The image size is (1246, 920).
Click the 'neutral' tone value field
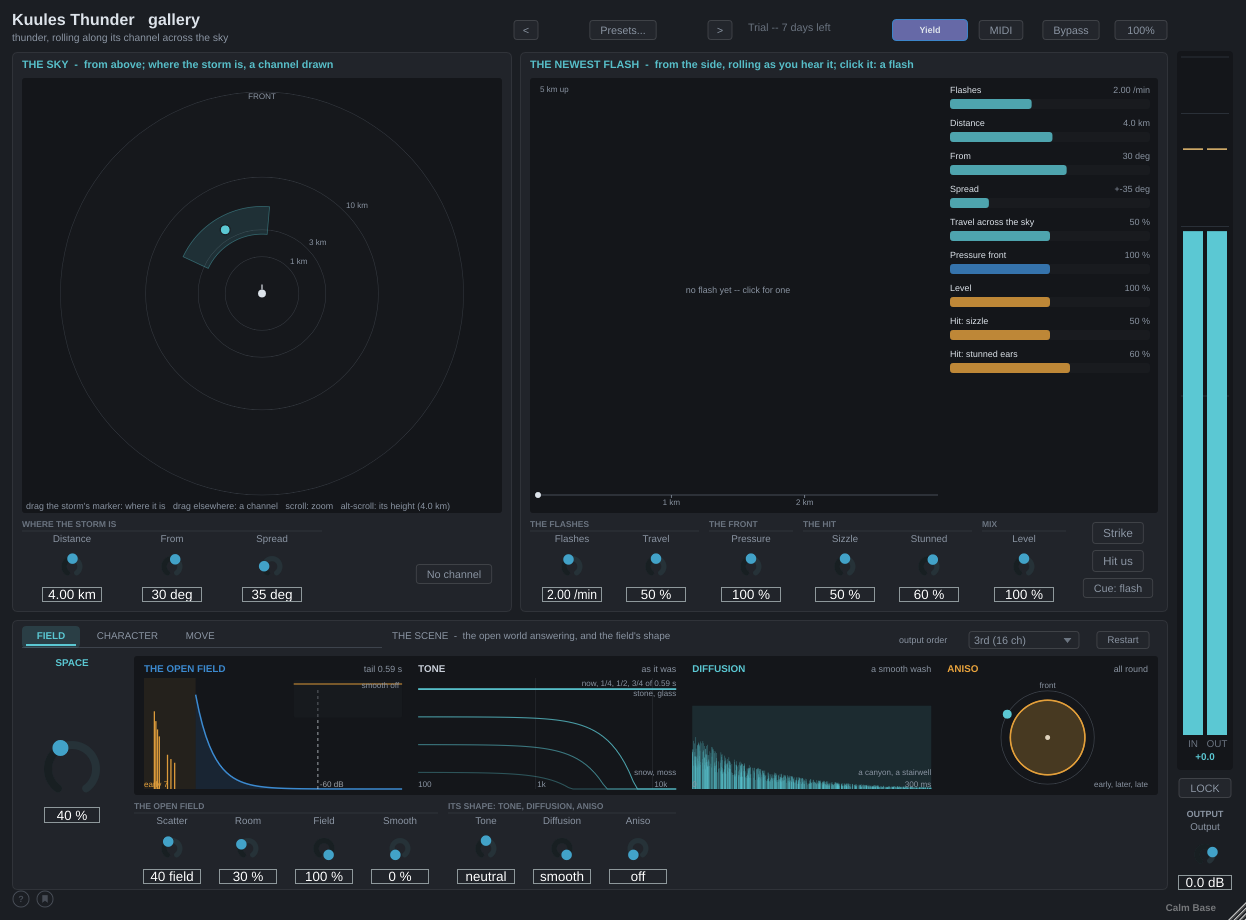tap(486, 876)
